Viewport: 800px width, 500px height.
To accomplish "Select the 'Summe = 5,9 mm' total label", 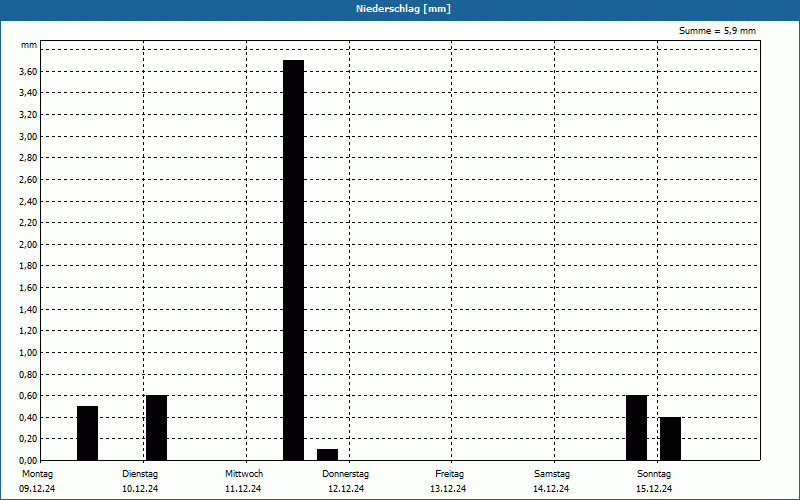I will (x=717, y=31).
